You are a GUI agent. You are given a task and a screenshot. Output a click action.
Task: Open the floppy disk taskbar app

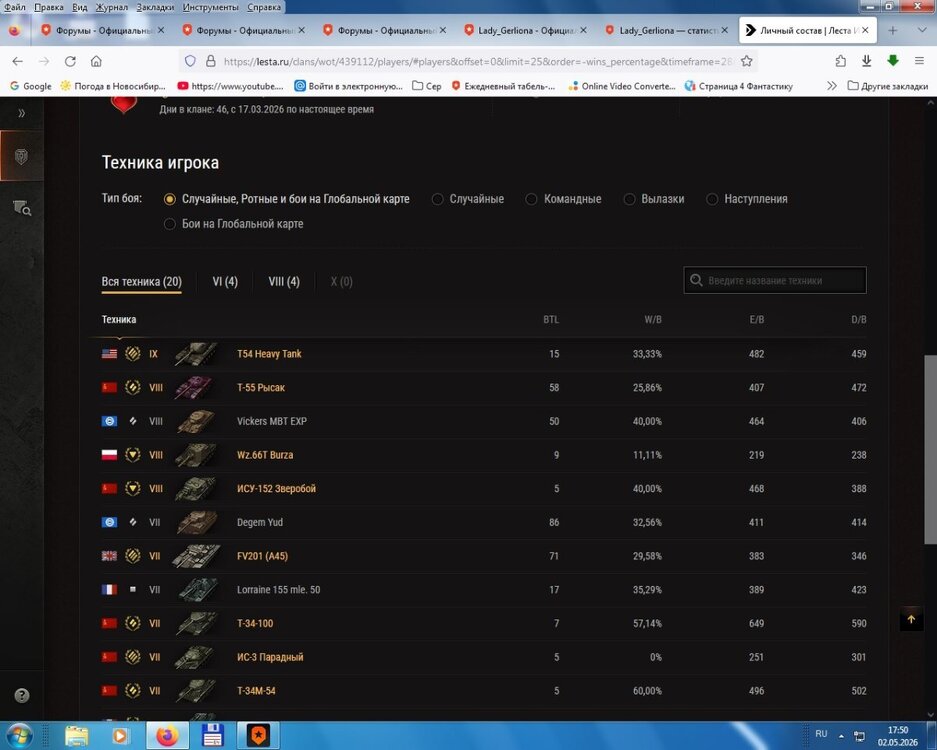213,735
